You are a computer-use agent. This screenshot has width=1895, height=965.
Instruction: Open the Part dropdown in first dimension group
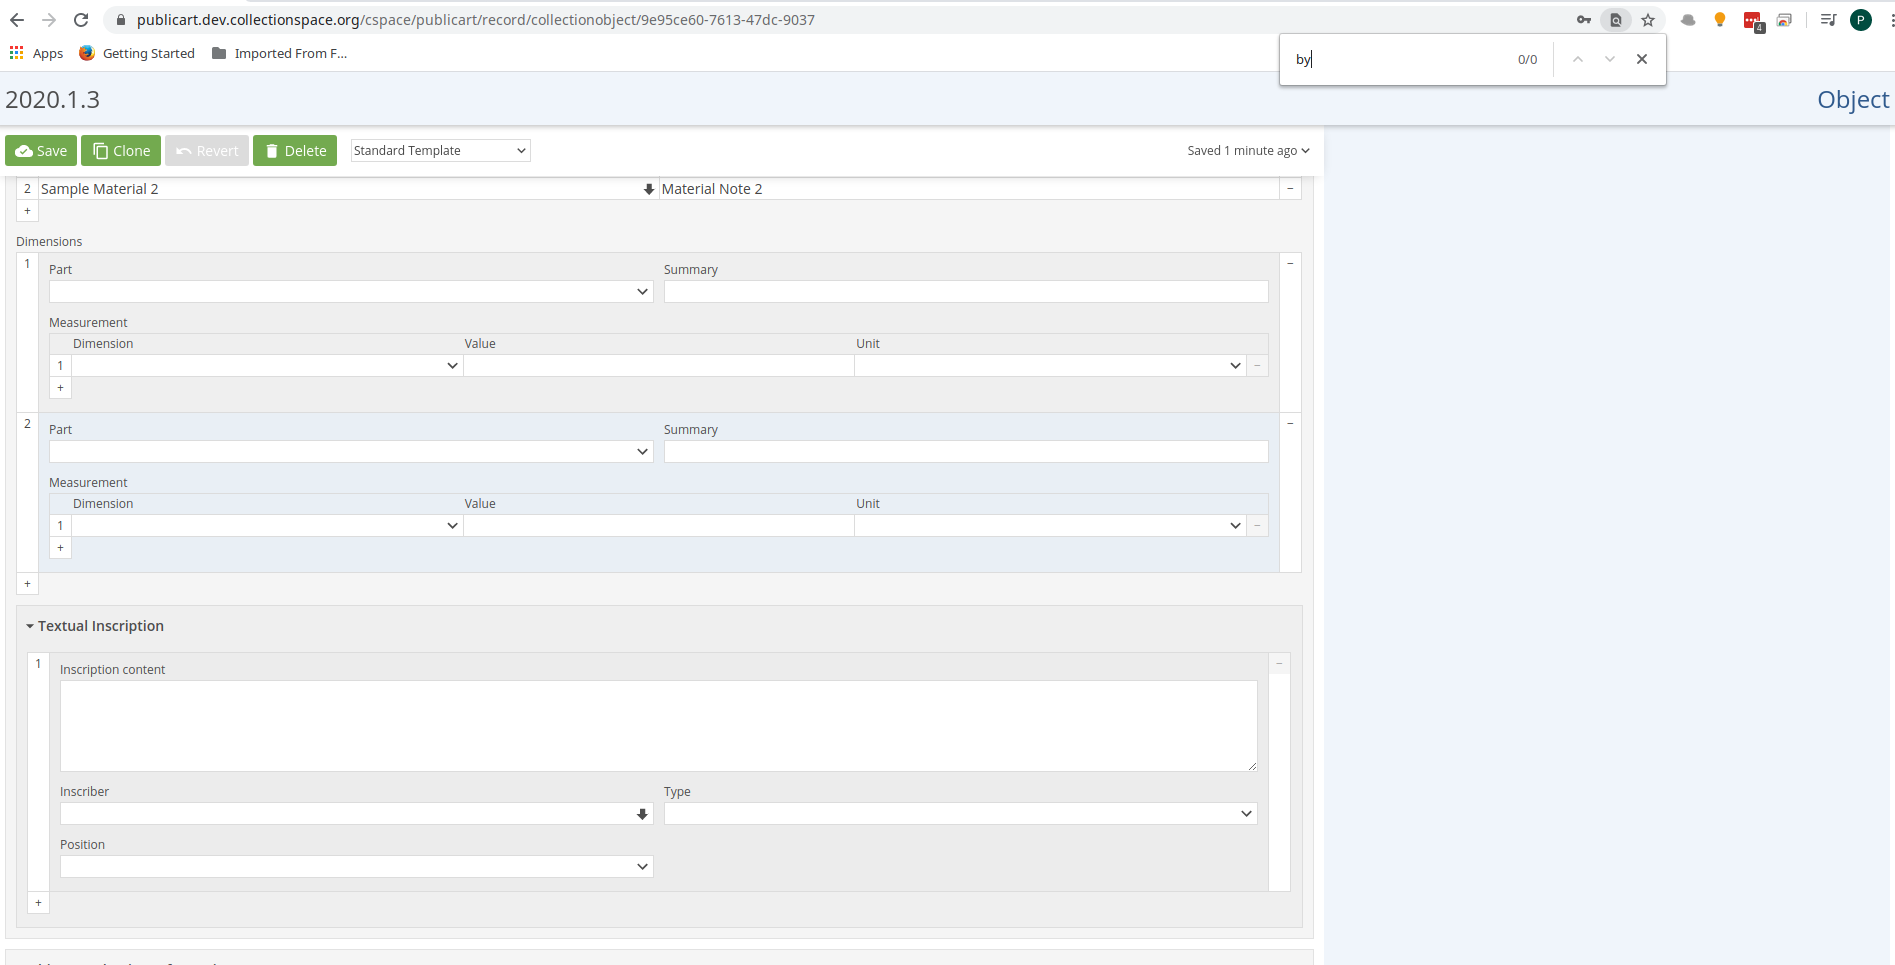642,291
